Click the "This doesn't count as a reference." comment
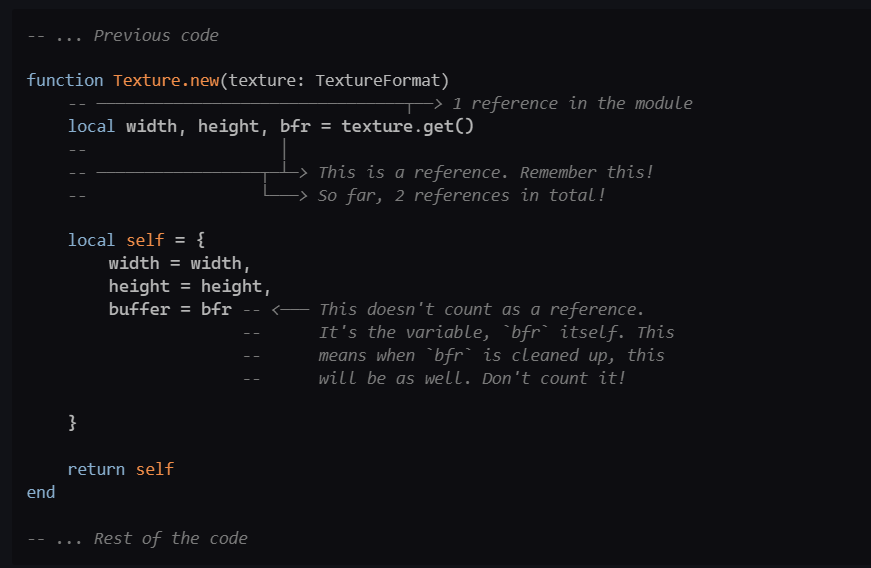Viewport: 871px width, 568px height. (481, 309)
